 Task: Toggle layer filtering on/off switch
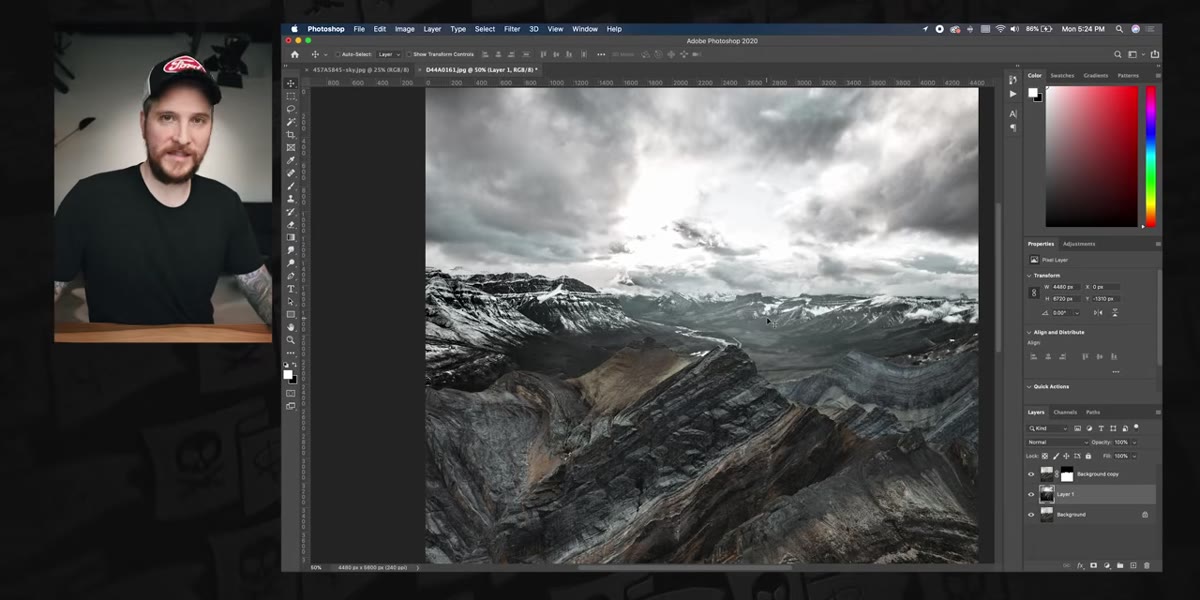coord(1136,427)
